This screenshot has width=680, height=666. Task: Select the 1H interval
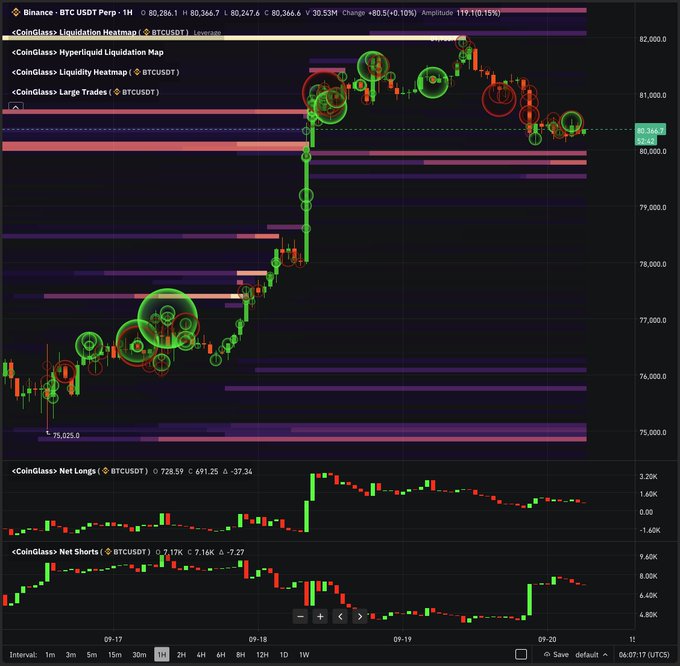tap(162, 654)
